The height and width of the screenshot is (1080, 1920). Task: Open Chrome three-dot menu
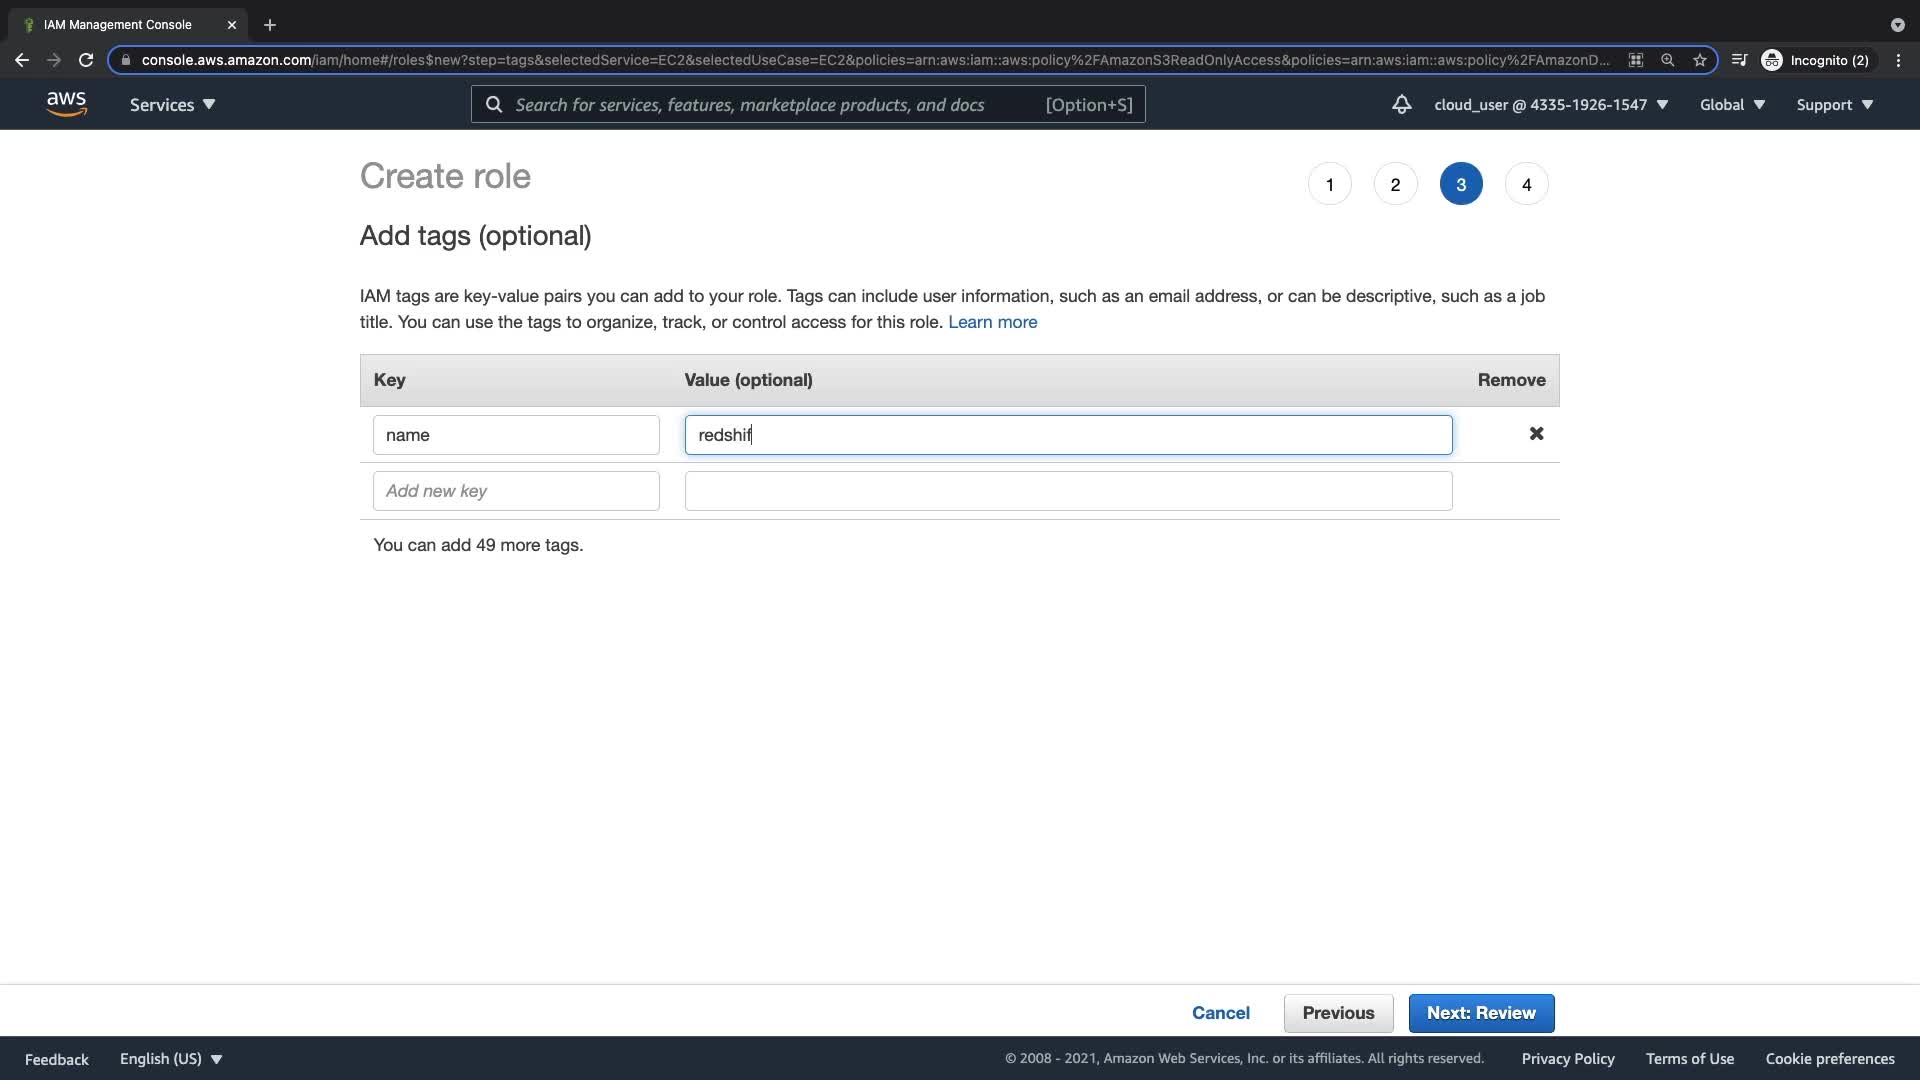1898,60
